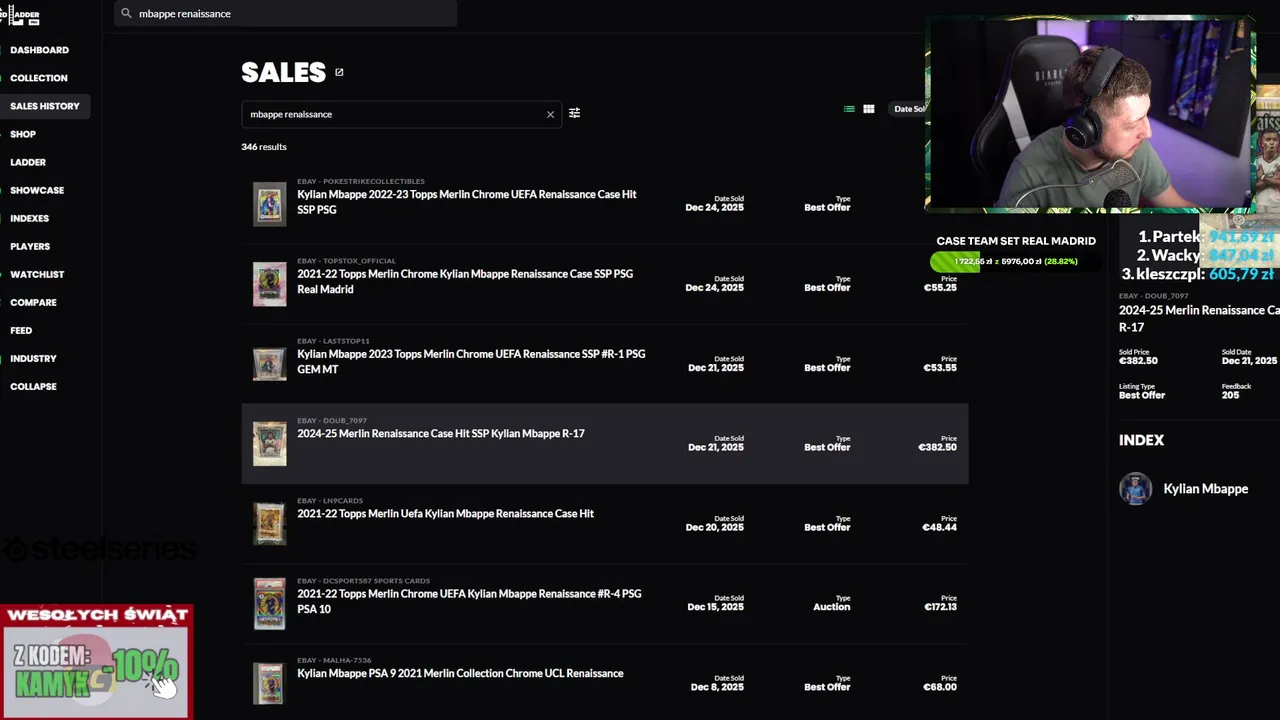This screenshot has width=1280, height=720.
Task: Collapse the sidebar via Collapse item
Action: coord(33,386)
